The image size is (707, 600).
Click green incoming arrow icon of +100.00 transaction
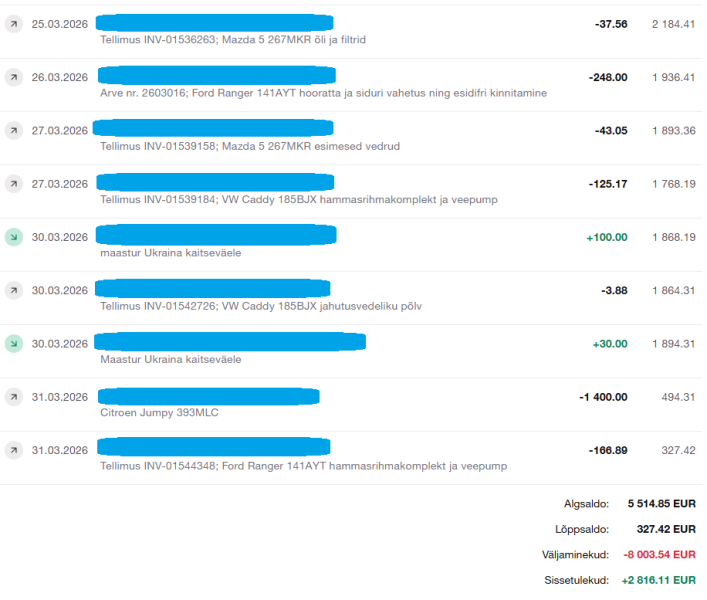coord(13,237)
